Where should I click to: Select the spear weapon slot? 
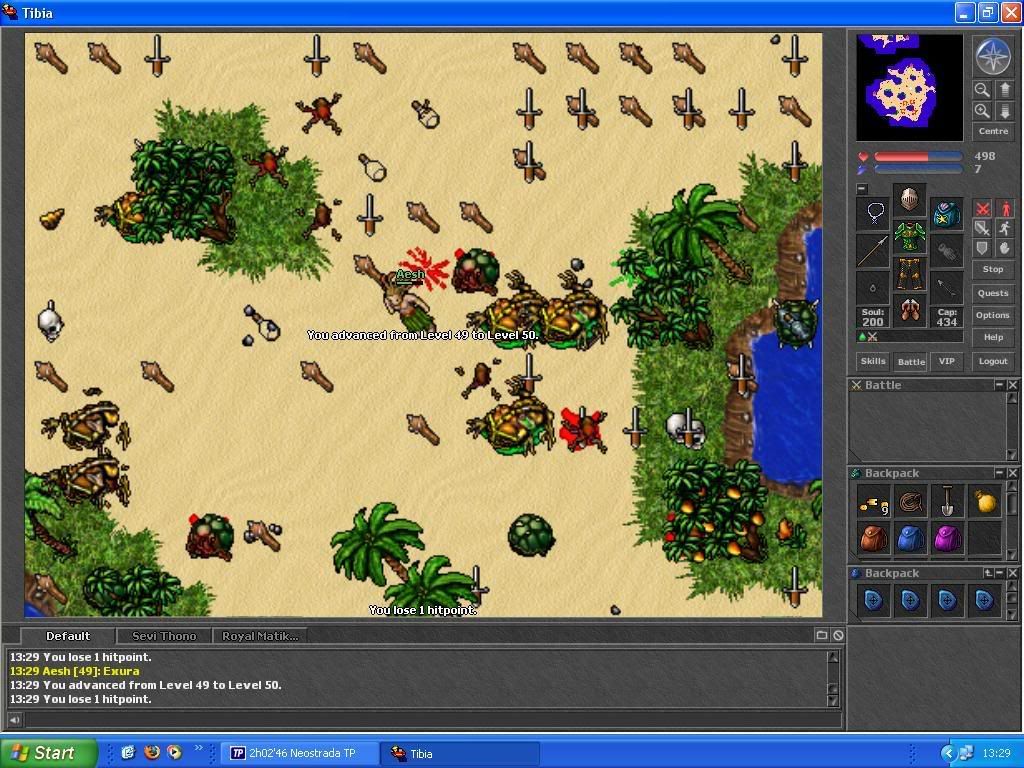(x=873, y=251)
